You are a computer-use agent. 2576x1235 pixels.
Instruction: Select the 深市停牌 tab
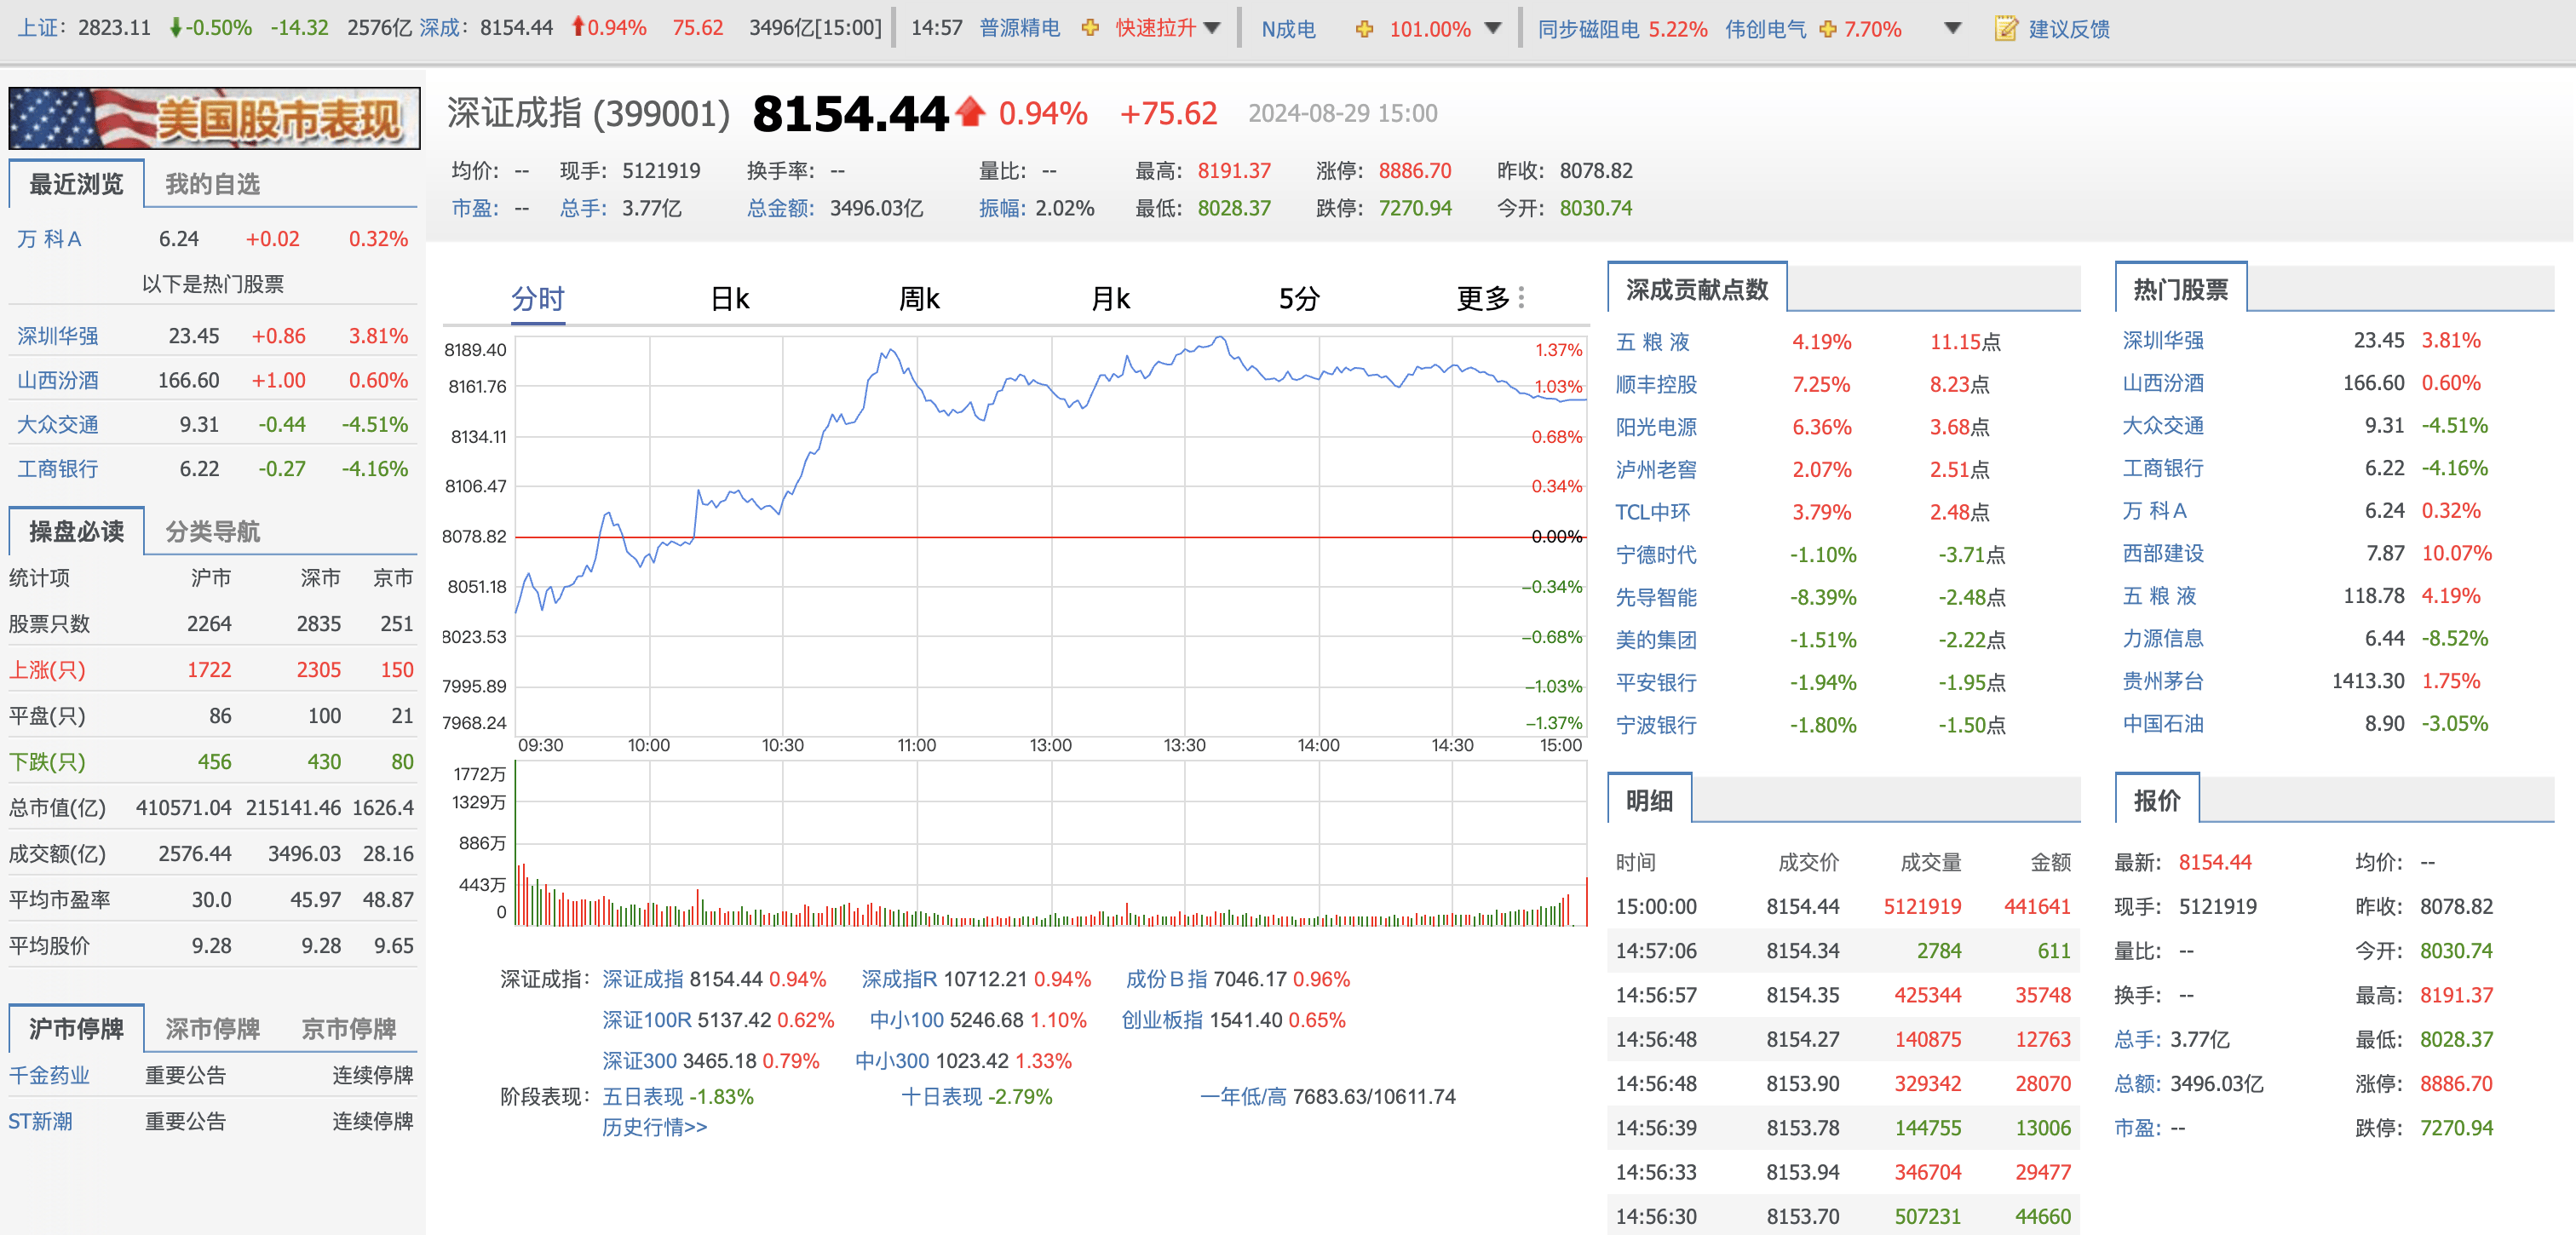point(212,1028)
